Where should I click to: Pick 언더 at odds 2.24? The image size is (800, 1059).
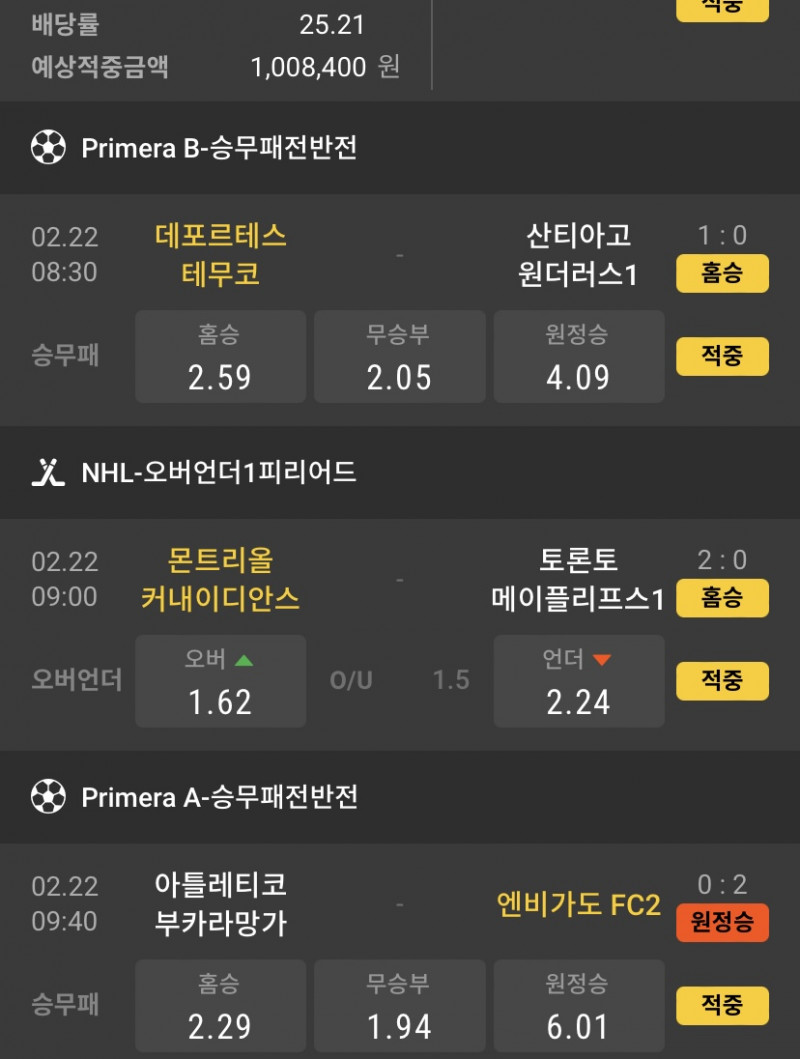pyautogui.click(x=578, y=681)
